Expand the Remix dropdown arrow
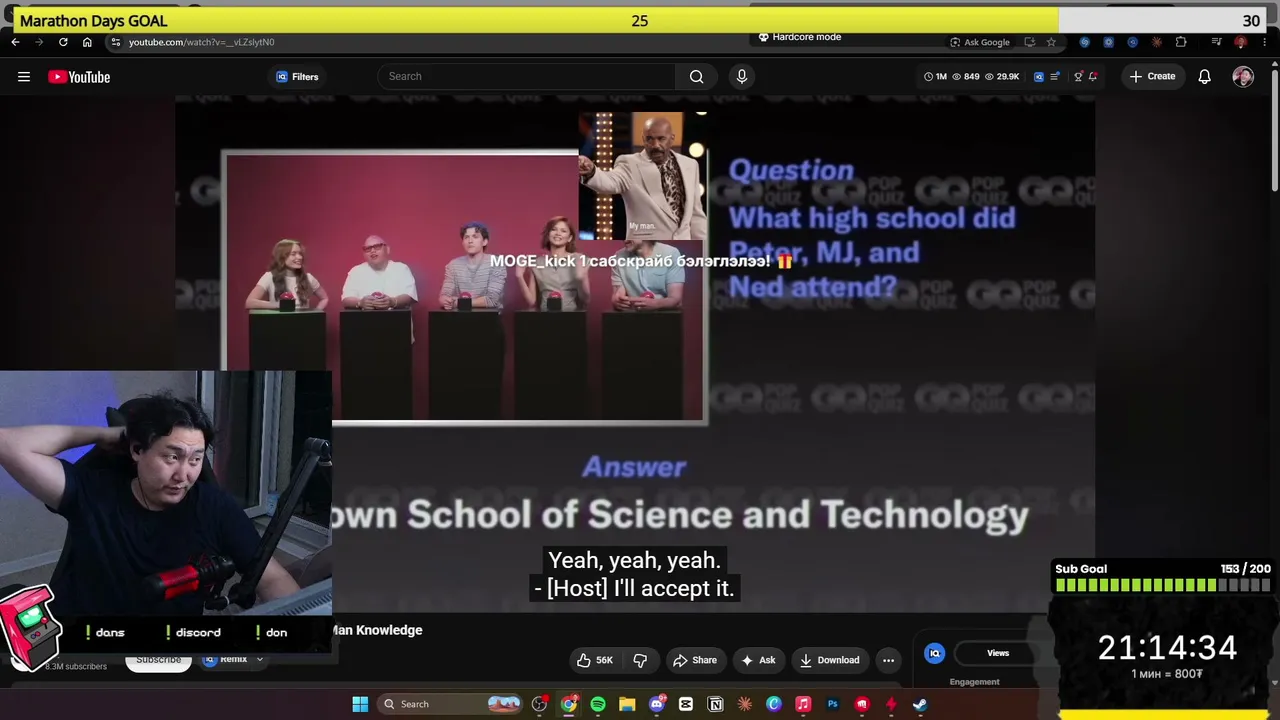Screen dimensions: 1280x720 pyautogui.click(x=259, y=660)
